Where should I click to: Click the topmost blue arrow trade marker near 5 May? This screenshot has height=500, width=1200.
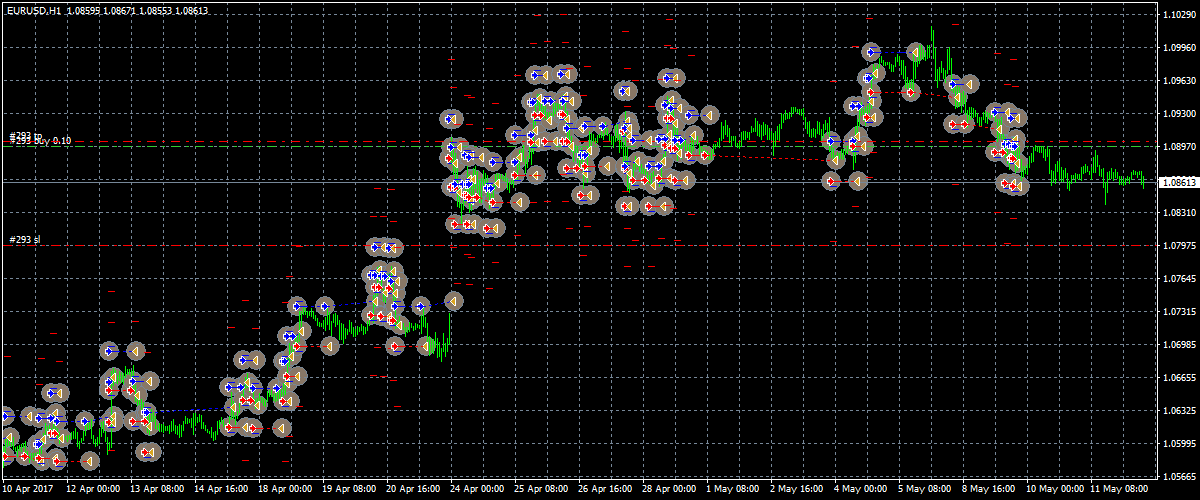pyautogui.click(x=873, y=52)
